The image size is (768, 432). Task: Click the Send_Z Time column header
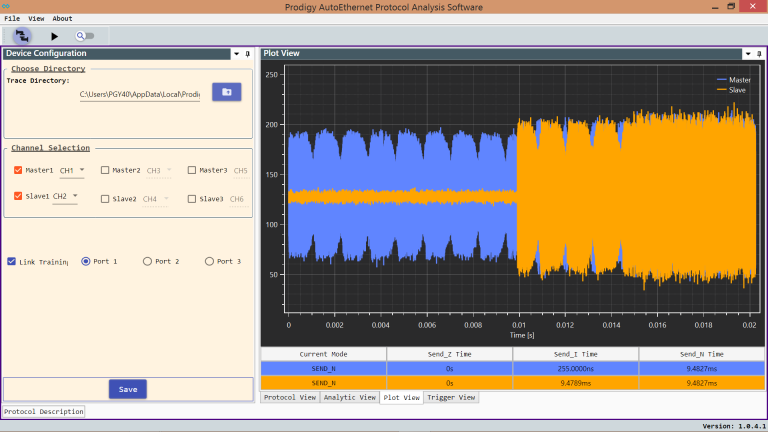pyautogui.click(x=450, y=354)
